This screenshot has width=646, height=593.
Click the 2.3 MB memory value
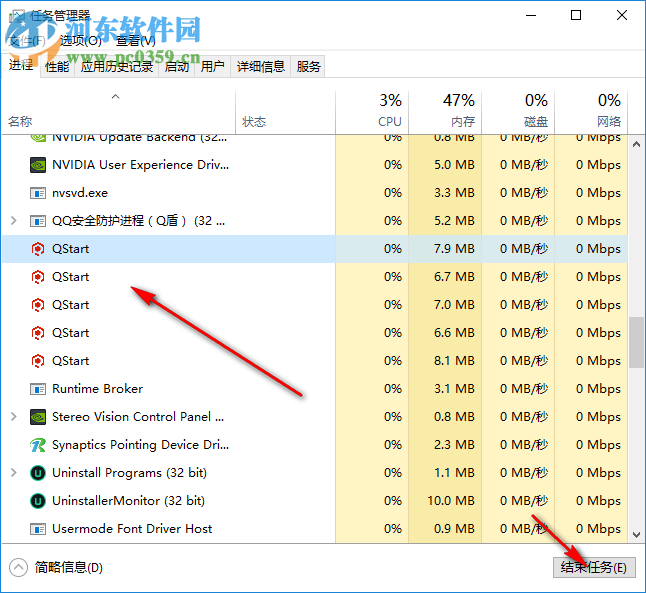[x=454, y=445]
